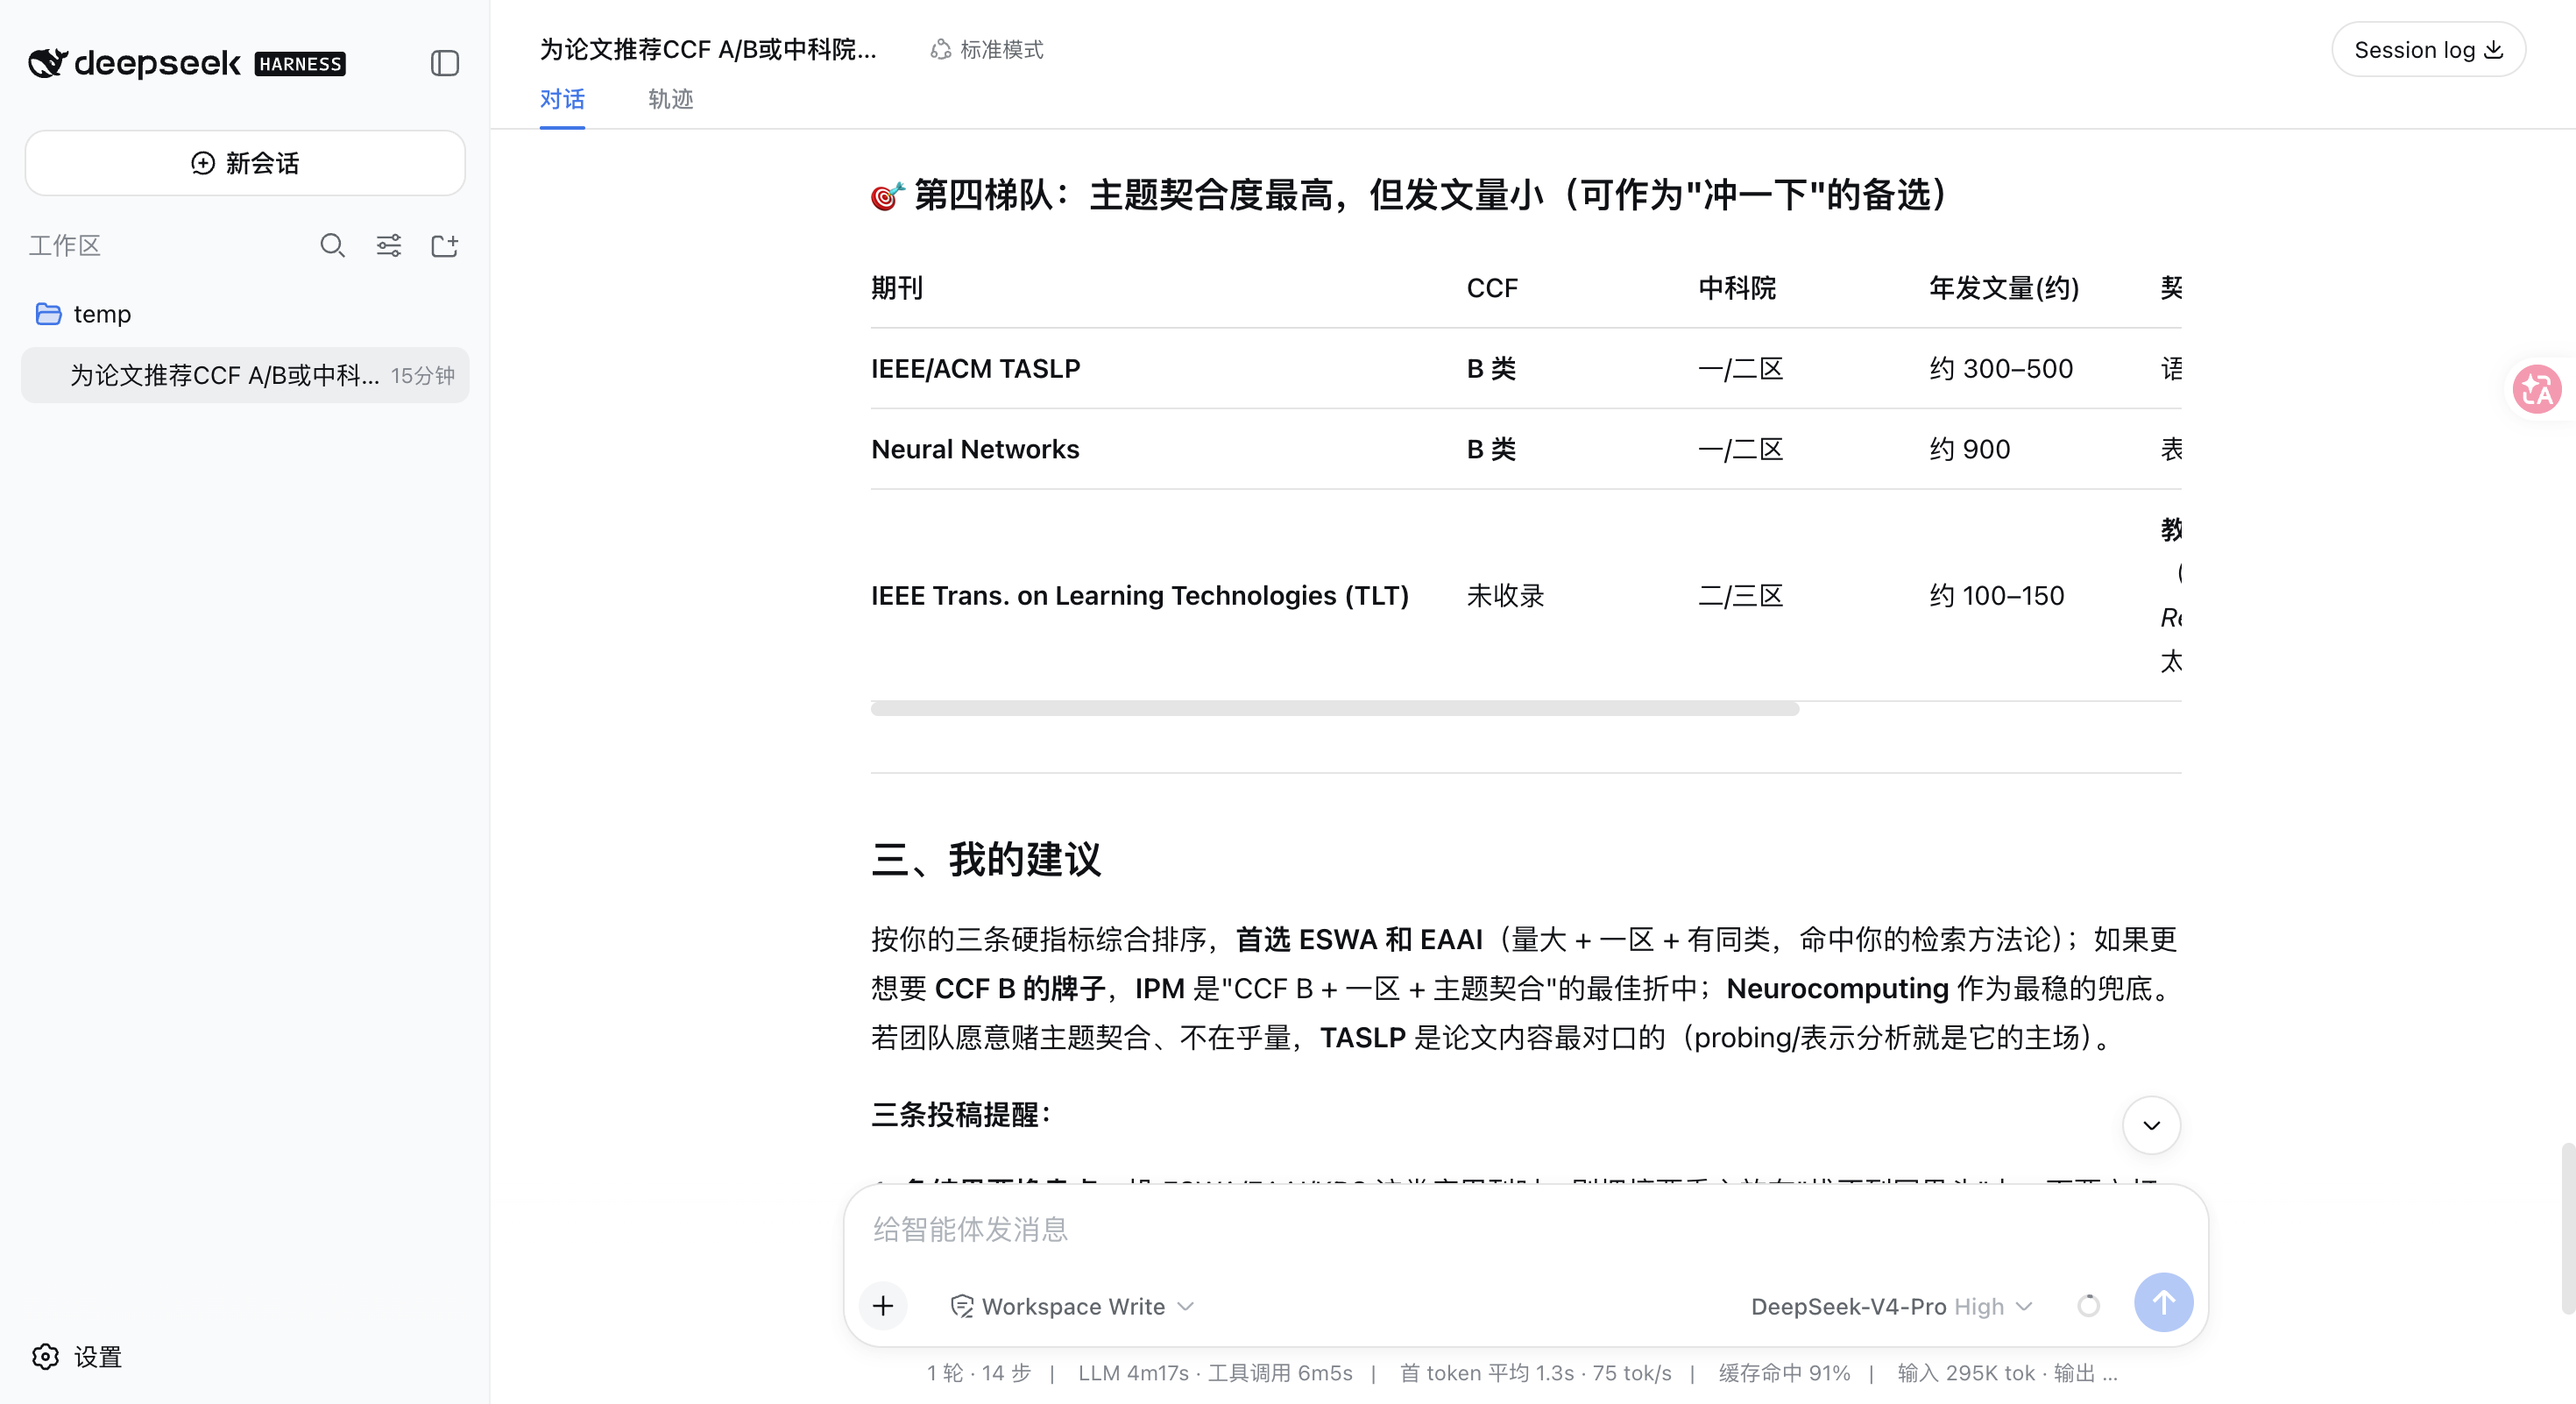Click the 缓存命中 91% status entry
Image resolution: width=2576 pixels, height=1404 pixels.
[1784, 1373]
